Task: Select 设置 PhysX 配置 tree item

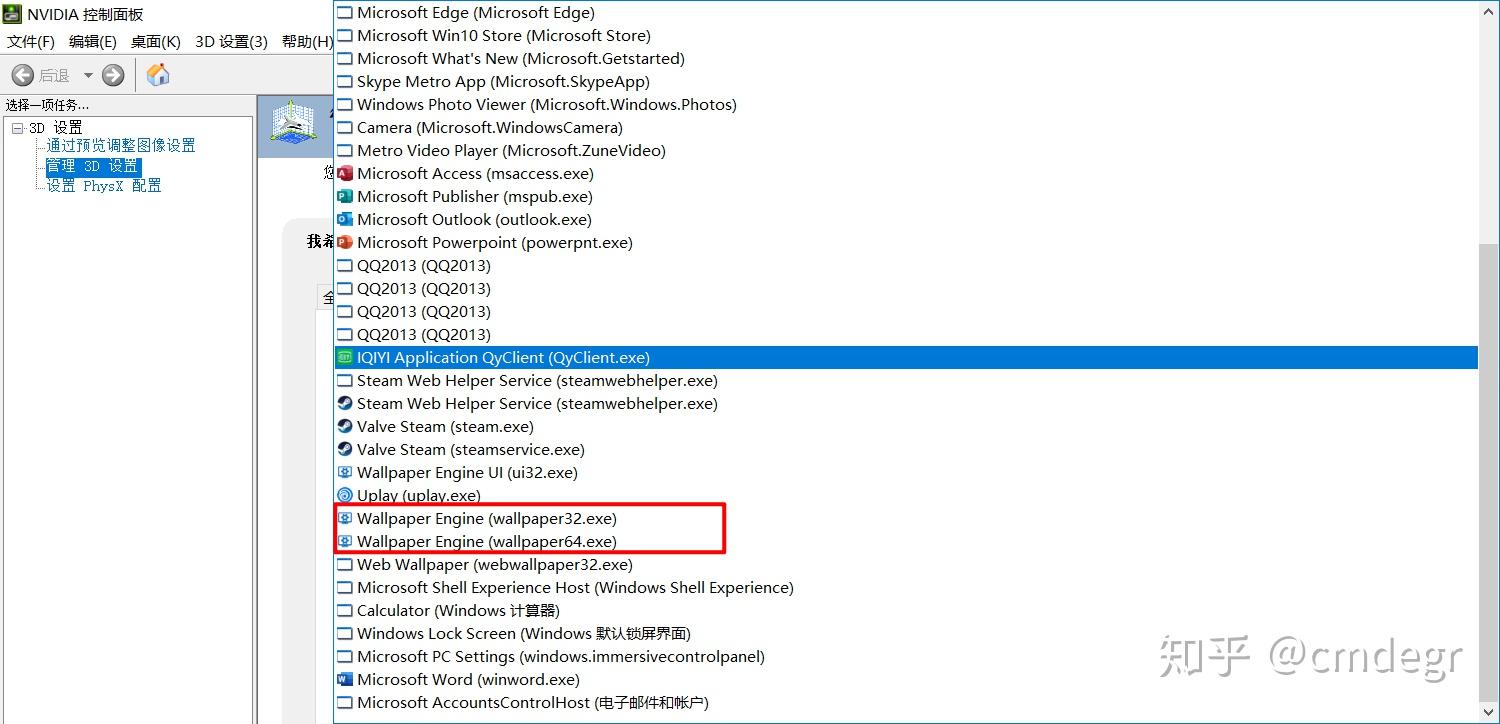Action: click(x=104, y=186)
